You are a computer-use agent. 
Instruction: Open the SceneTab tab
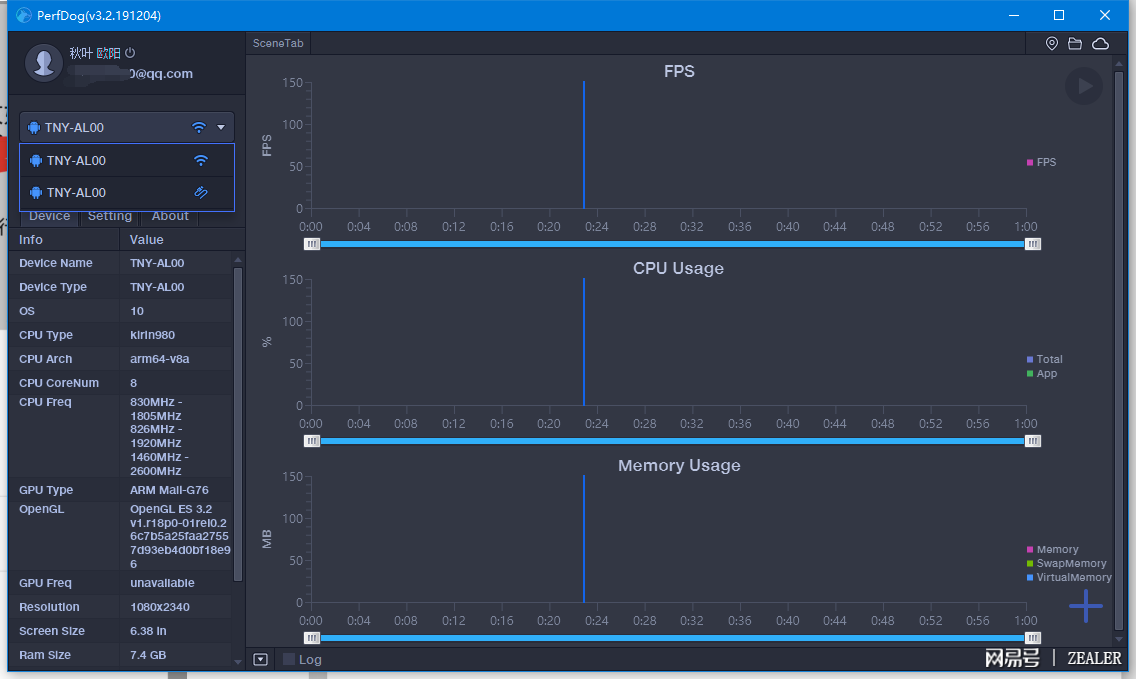pyautogui.click(x=278, y=43)
